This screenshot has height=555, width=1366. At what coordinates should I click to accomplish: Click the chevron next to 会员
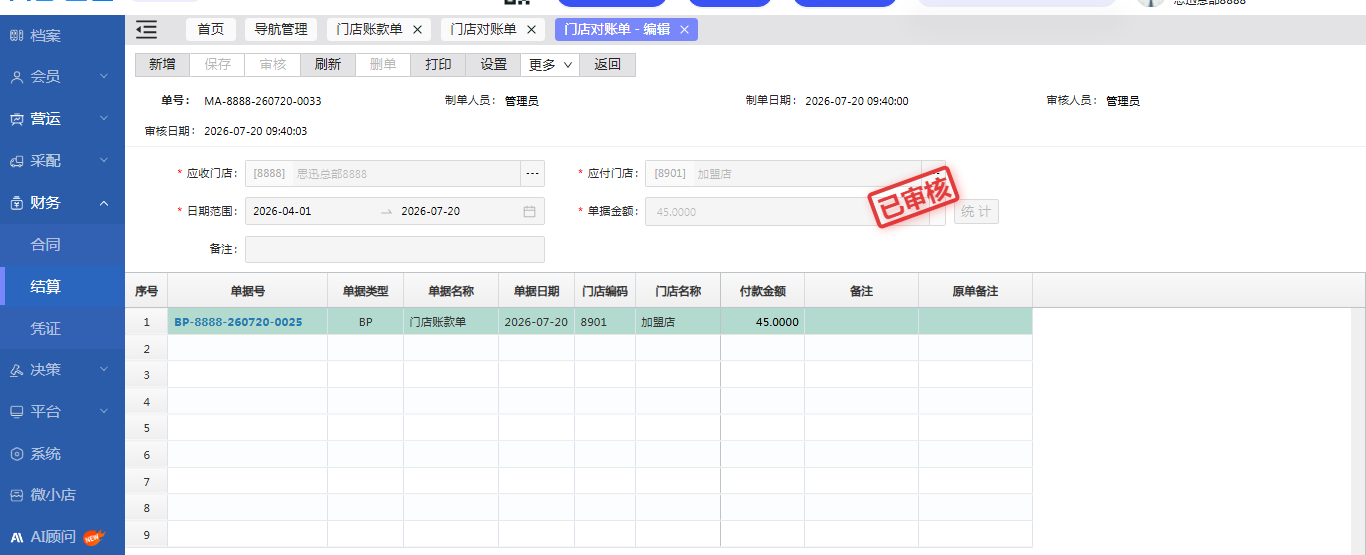104,77
